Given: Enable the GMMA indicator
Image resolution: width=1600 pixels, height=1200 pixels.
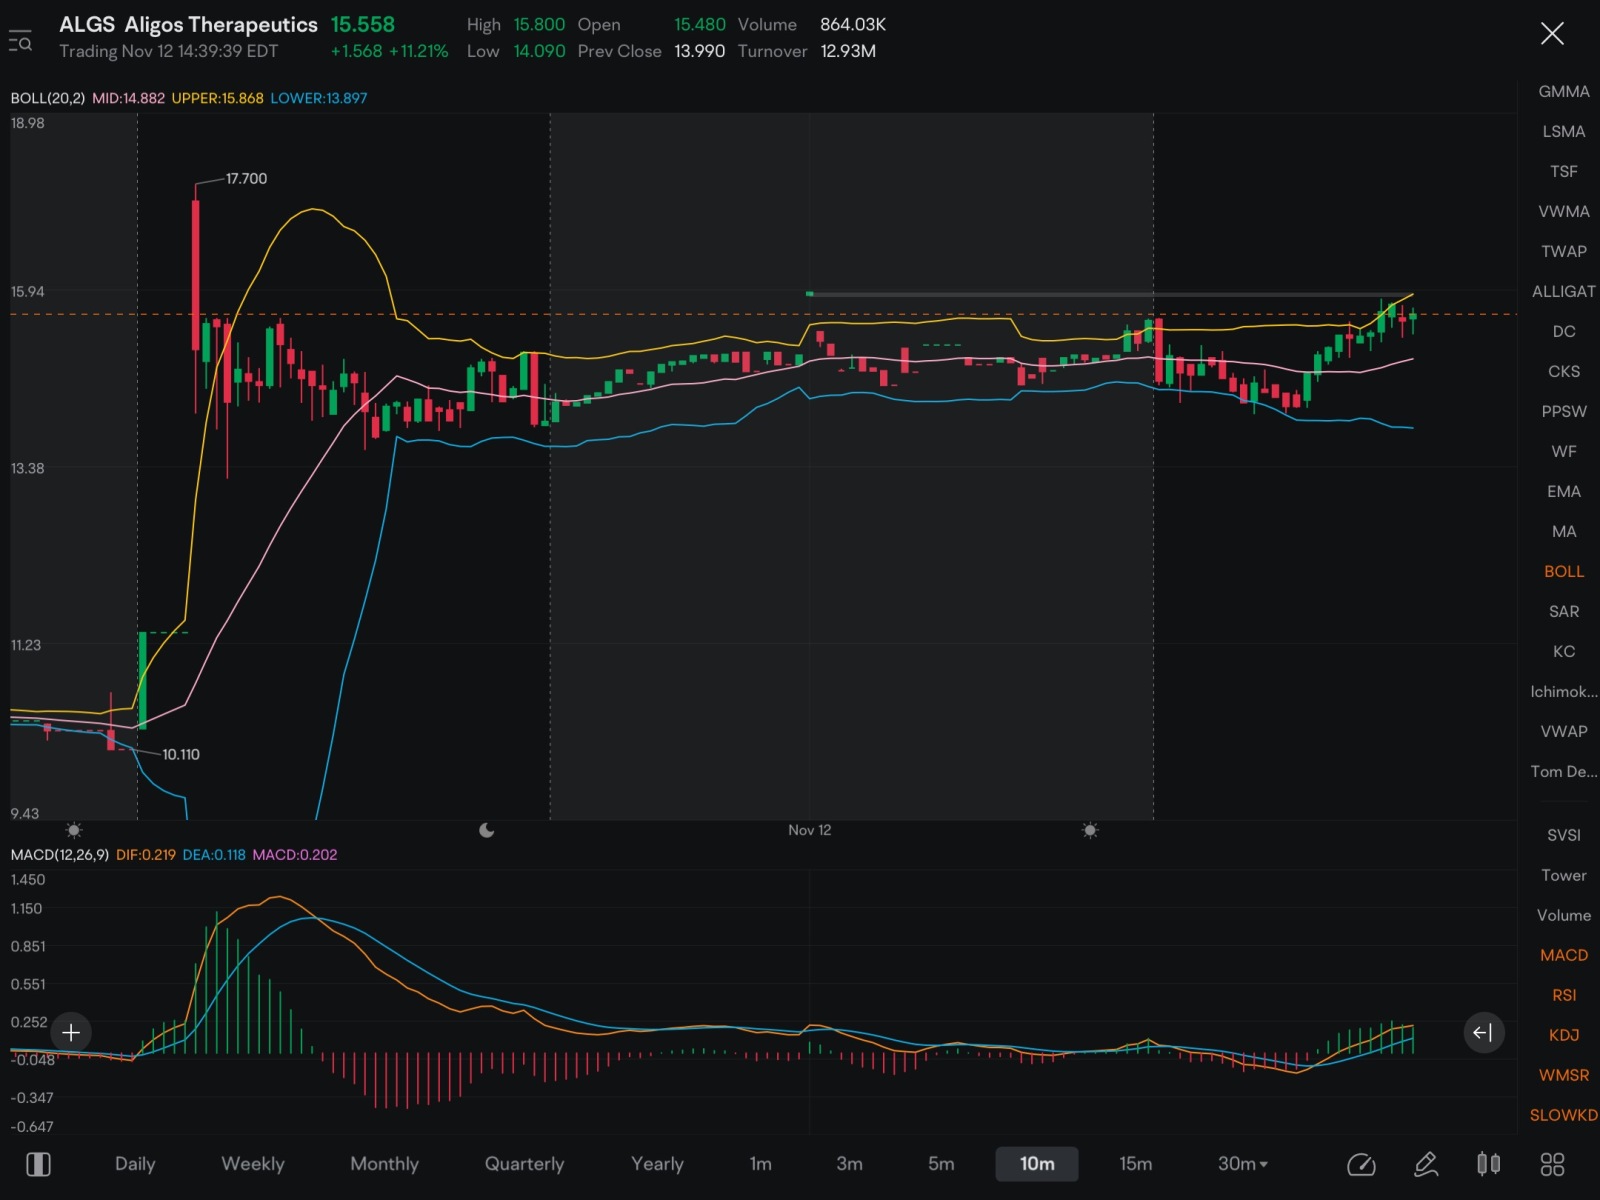Looking at the screenshot, I should click(1563, 91).
